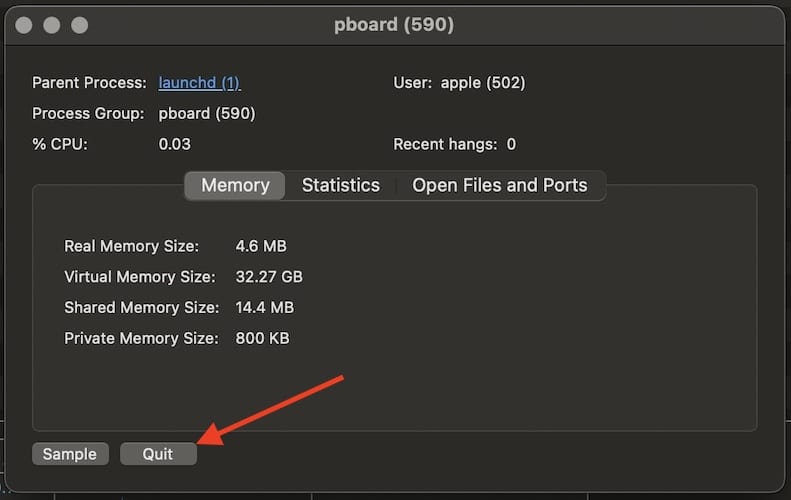Close the pboard process window

(x=24, y=24)
